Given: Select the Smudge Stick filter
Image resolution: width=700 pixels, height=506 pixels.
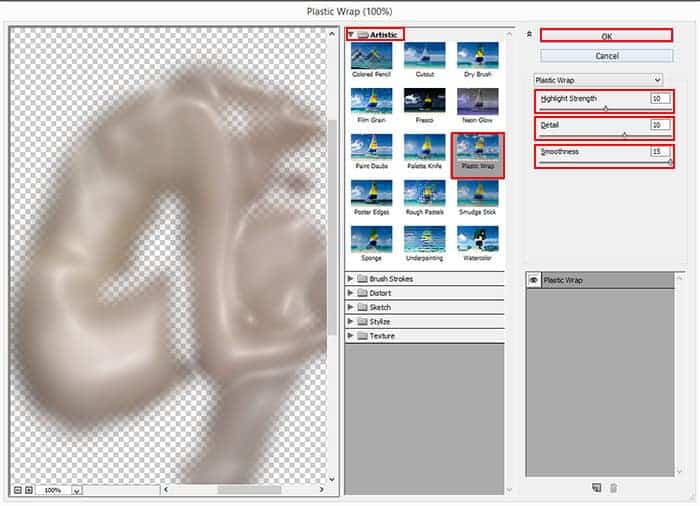Looking at the screenshot, I should (477, 196).
